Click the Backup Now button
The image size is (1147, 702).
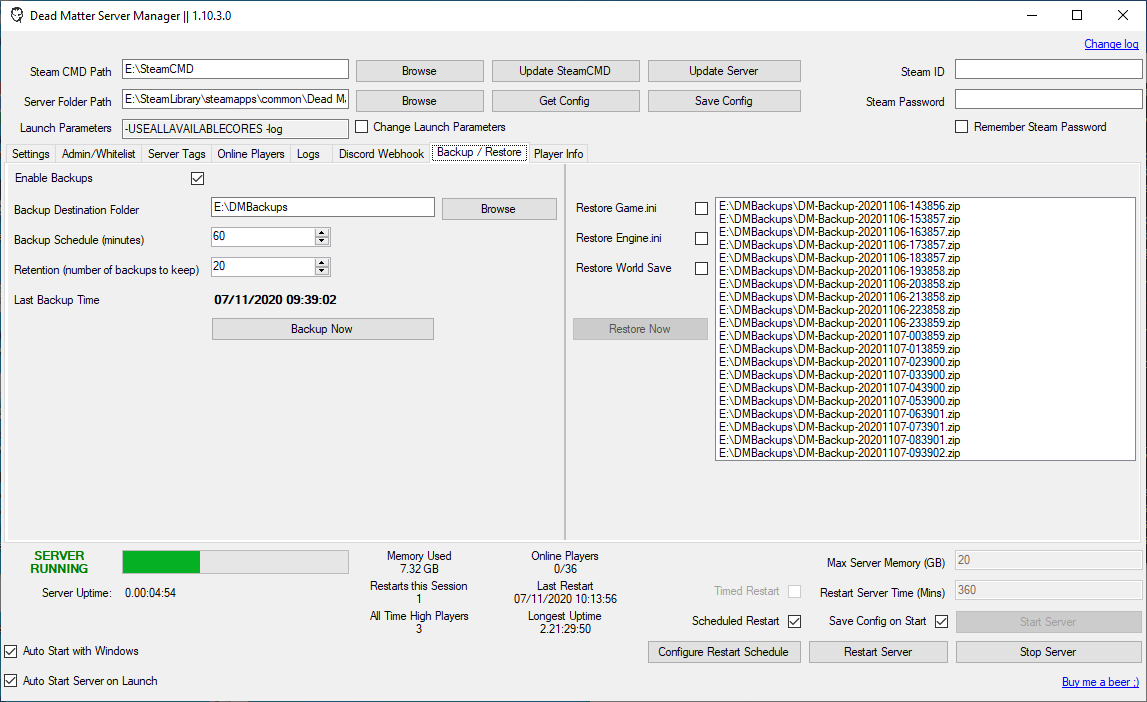(x=321, y=328)
